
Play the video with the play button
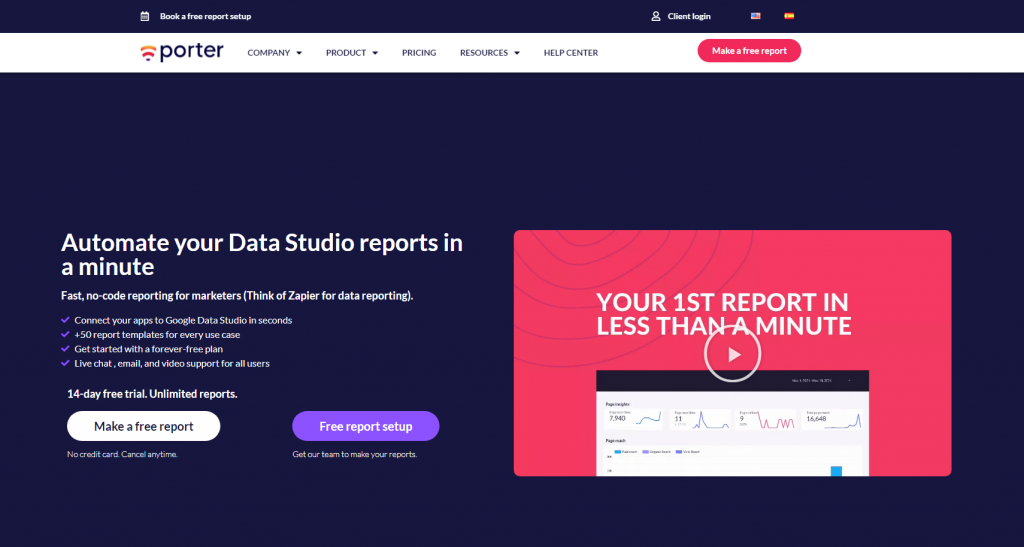[733, 354]
